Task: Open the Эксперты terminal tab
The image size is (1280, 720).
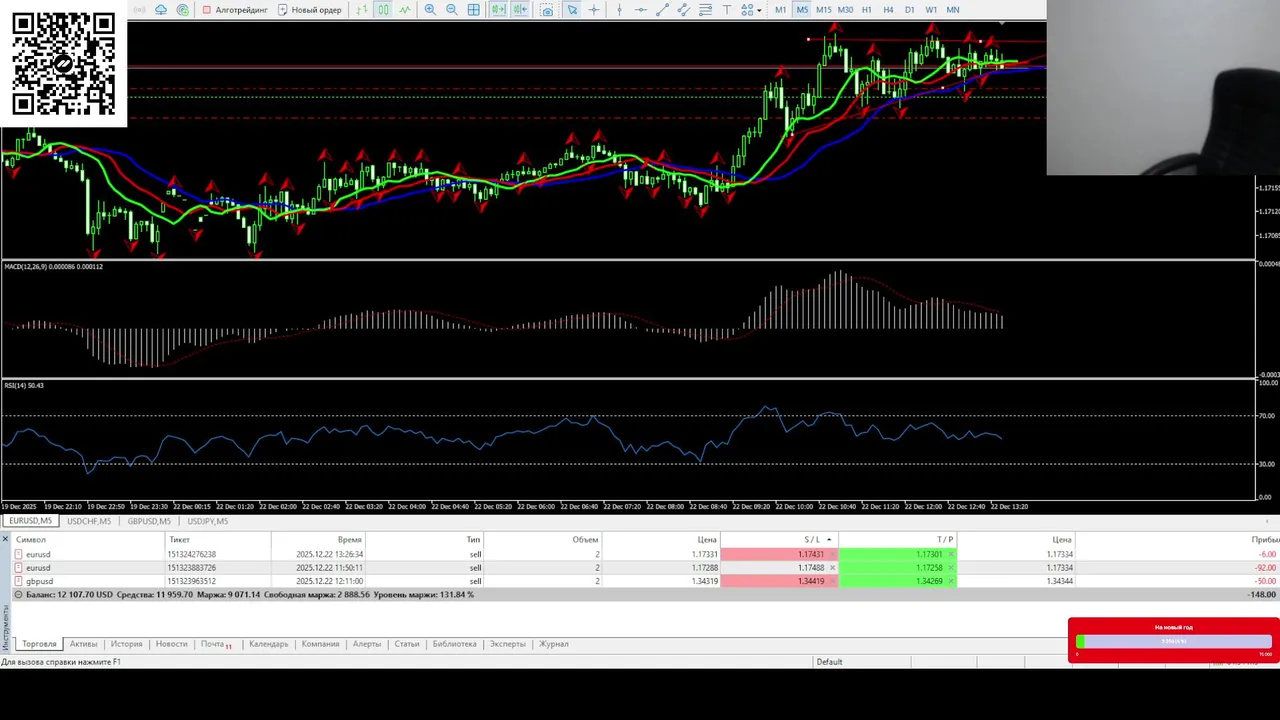Action: [x=507, y=644]
